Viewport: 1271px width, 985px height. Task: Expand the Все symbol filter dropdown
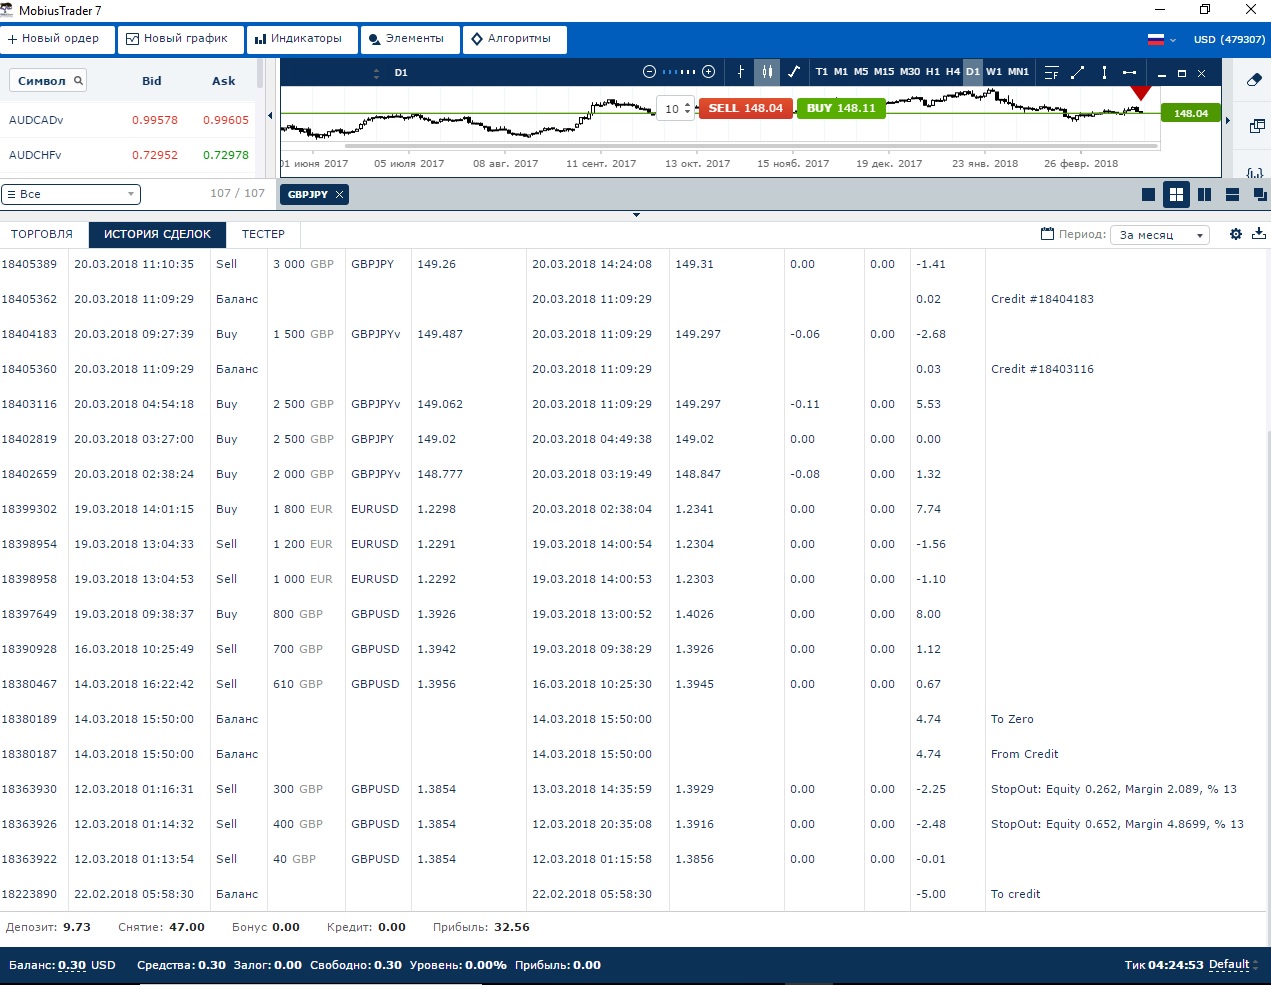[71, 194]
